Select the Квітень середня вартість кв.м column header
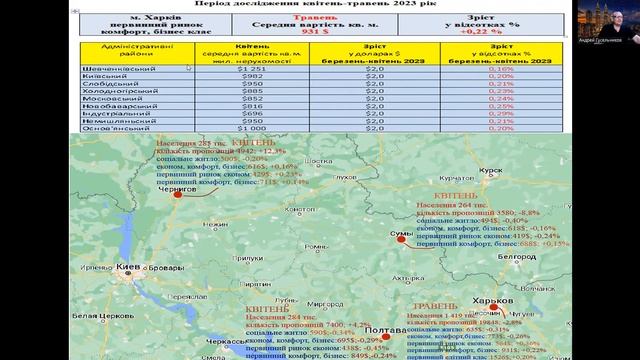The width and height of the screenshot is (640, 360). (252, 53)
